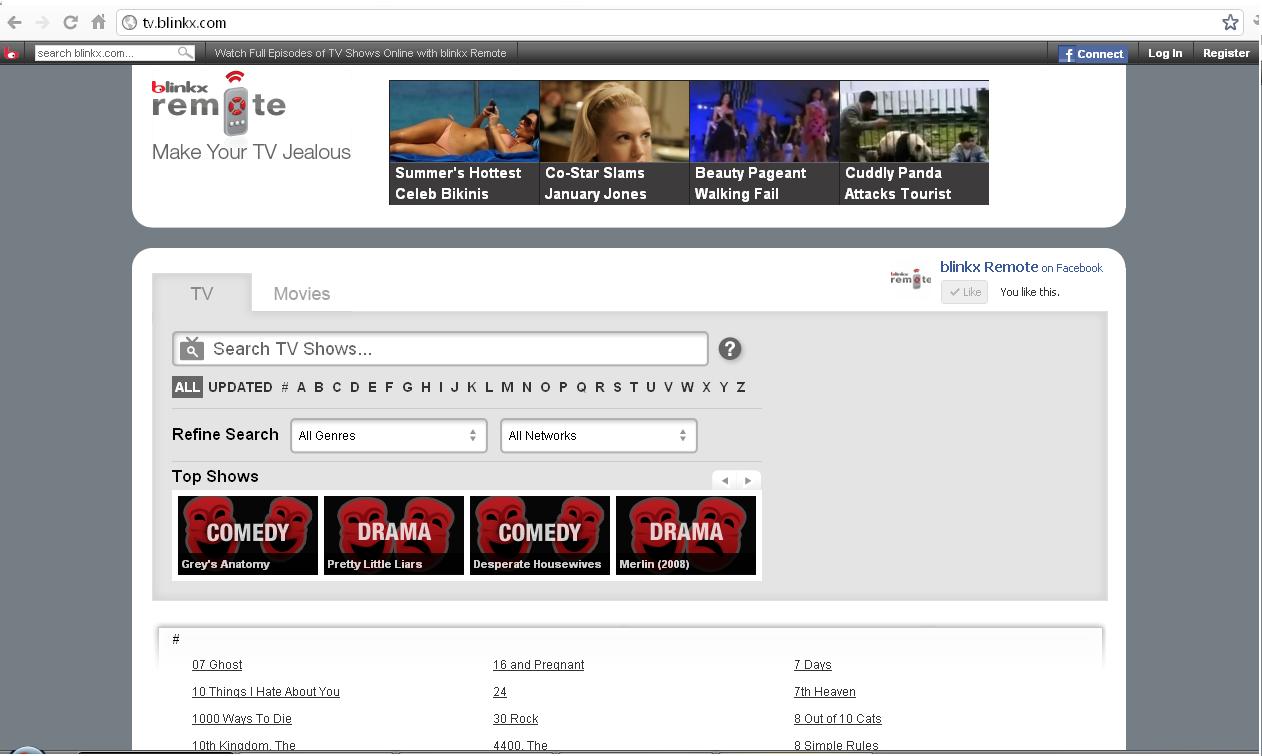1262x756 pixels.
Task: Open Beauty Pageant Walking Fail video
Action: click(764, 142)
